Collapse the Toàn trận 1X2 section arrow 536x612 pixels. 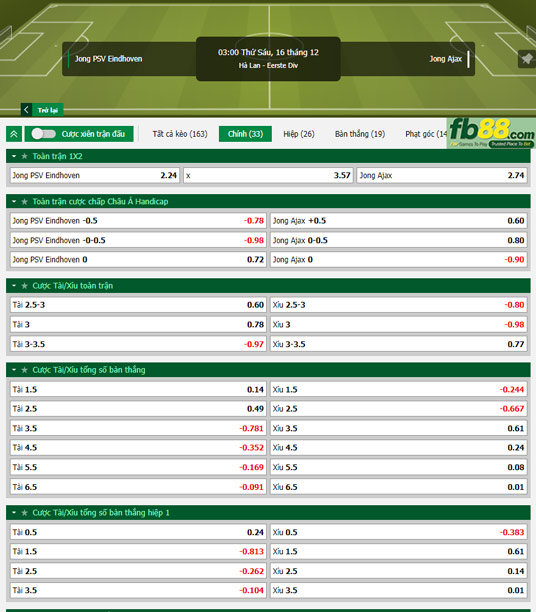click(14, 156)
